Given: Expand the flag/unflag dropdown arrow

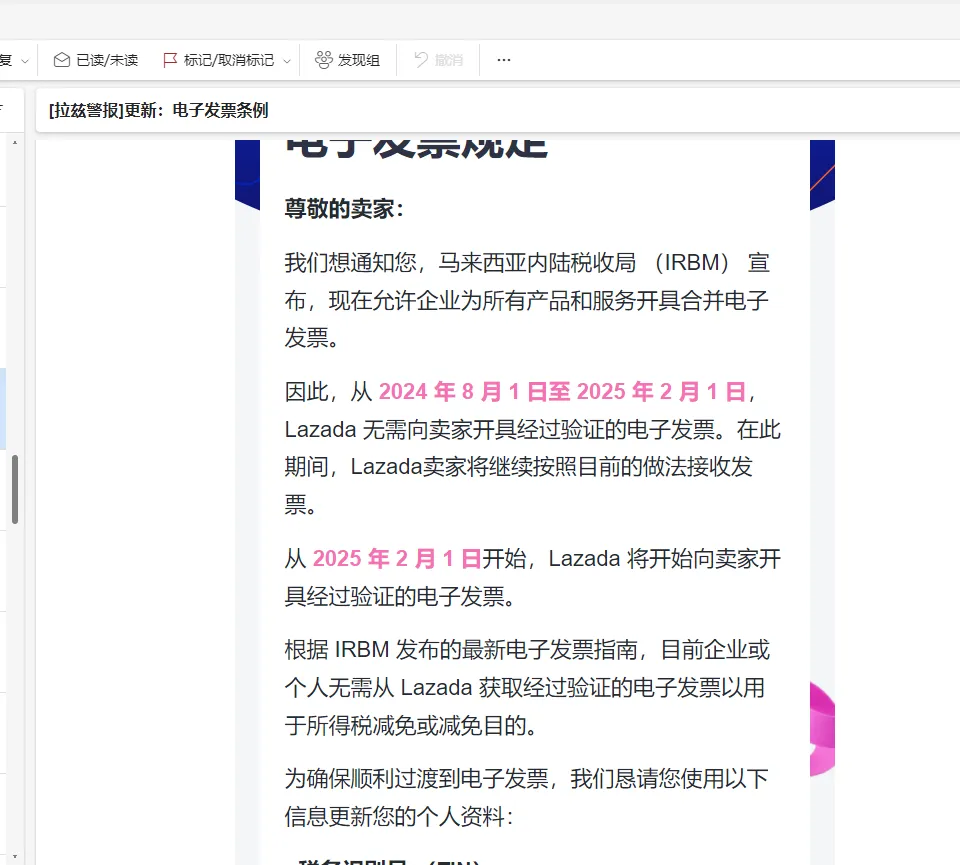Looking at the screenshot, I should click(287, 61).
